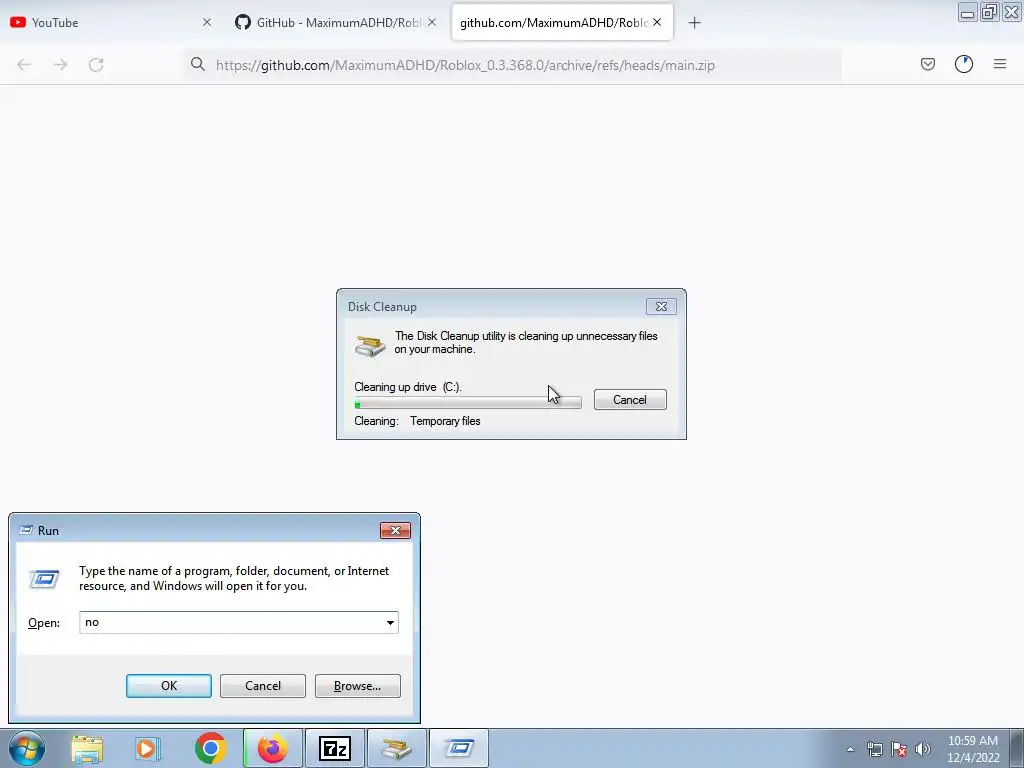
Task: Show hidden system tray icons
Action: tap(850, 749)
